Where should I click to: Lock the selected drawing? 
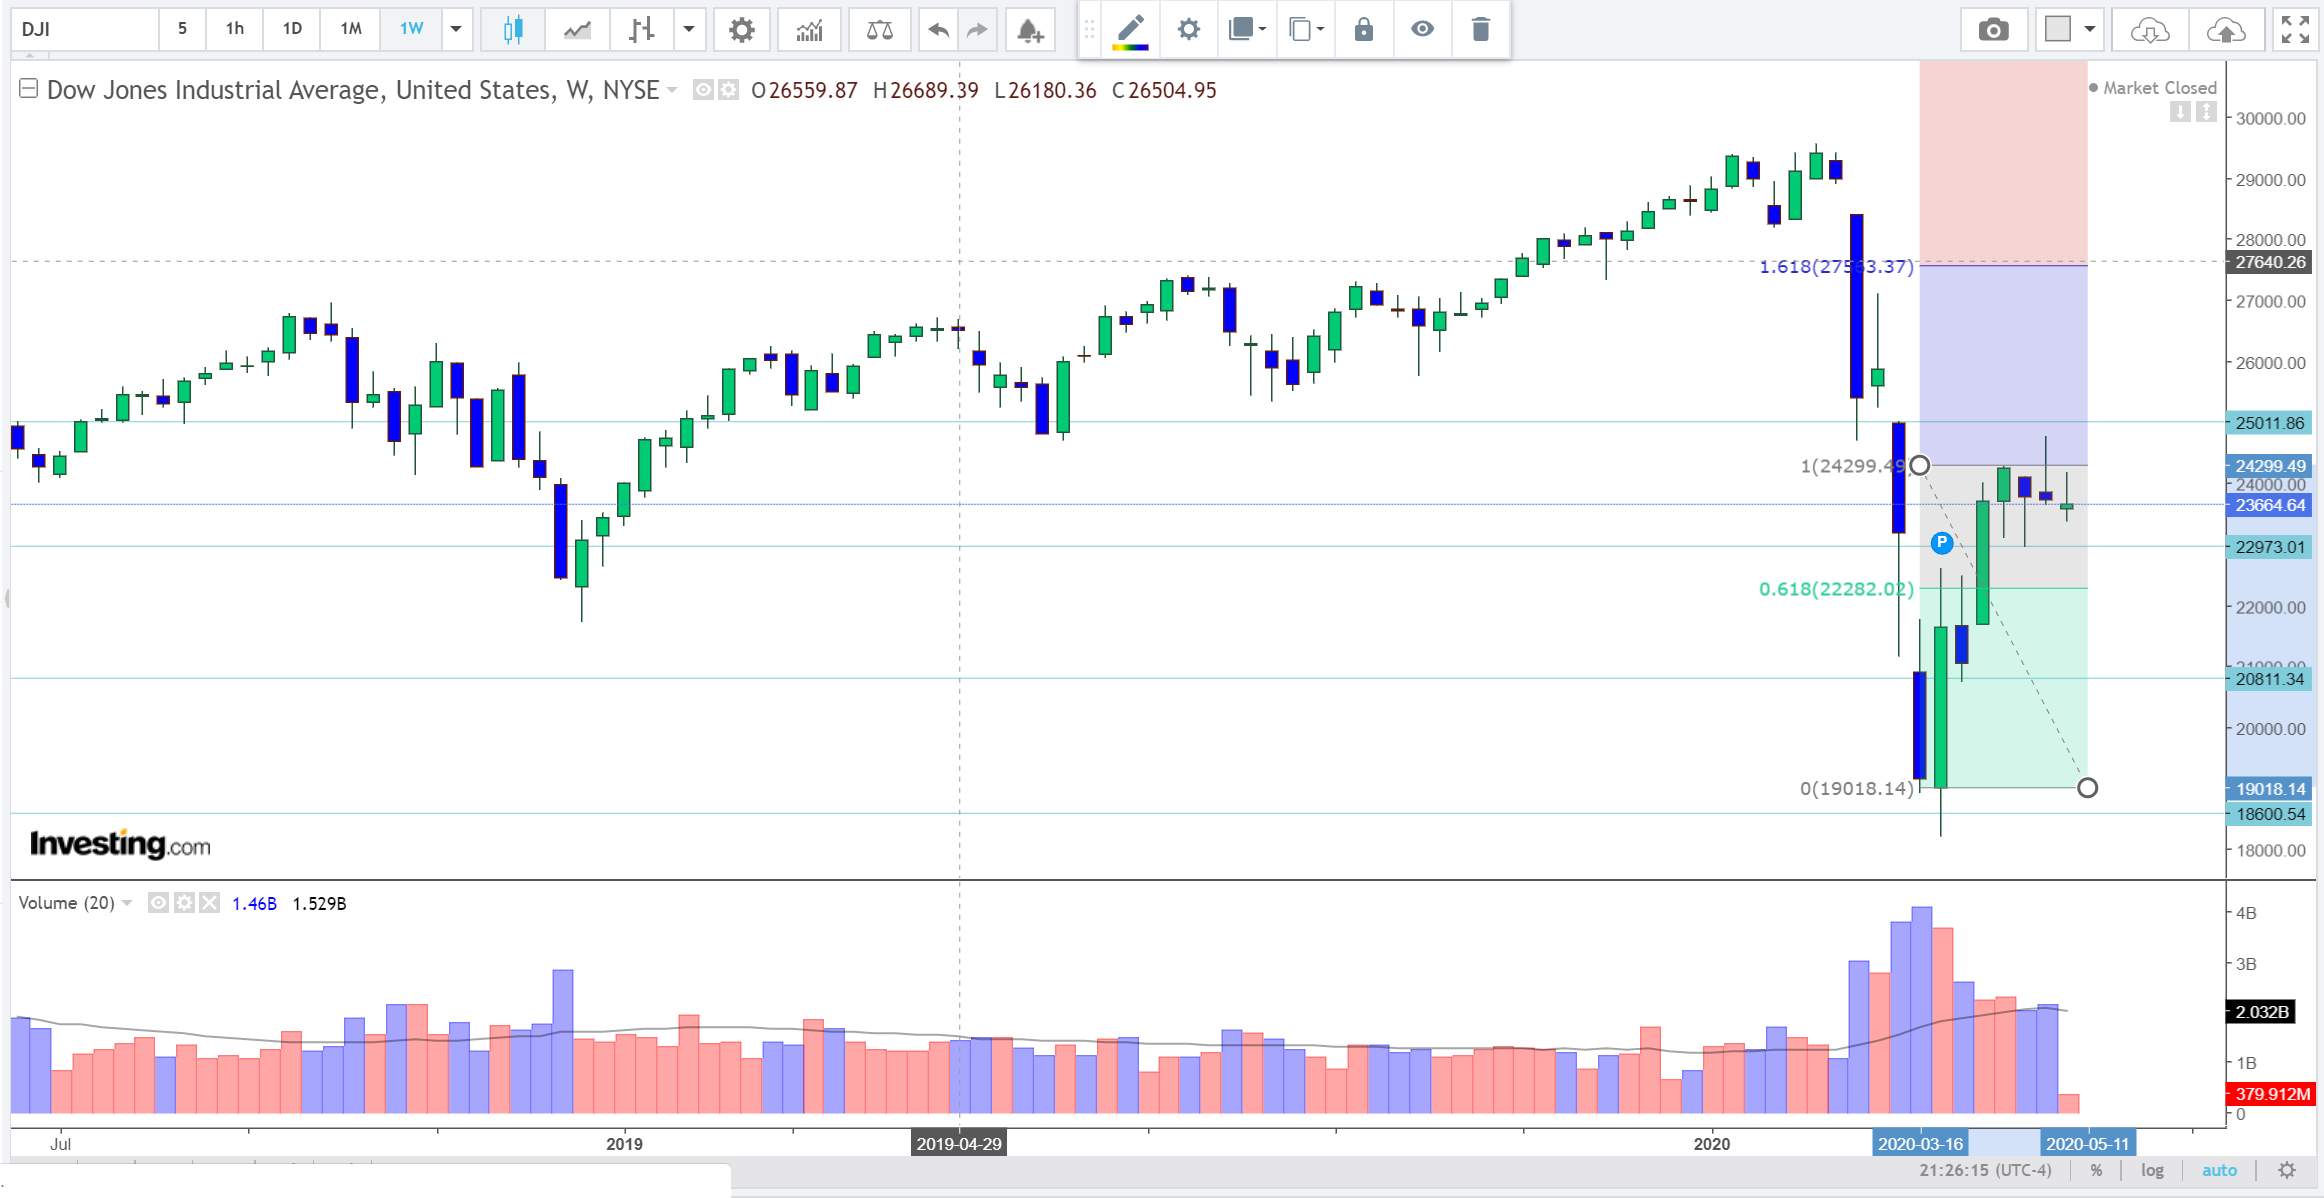[x=1363, y=29]
